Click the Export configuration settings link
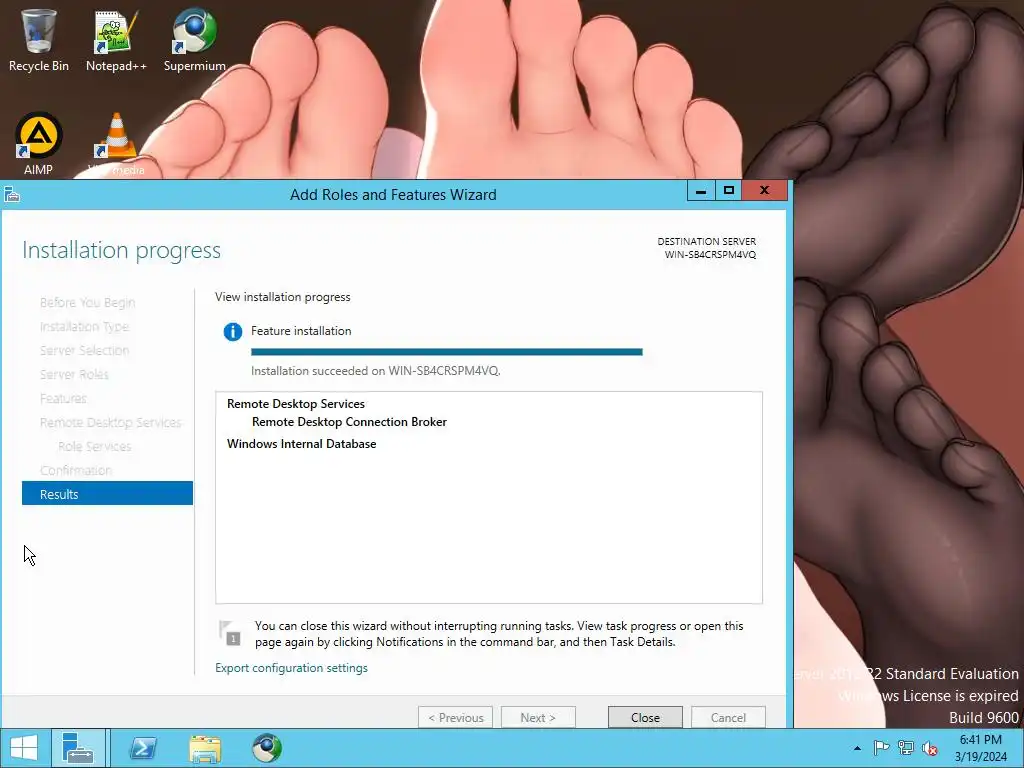 [291, 668]
